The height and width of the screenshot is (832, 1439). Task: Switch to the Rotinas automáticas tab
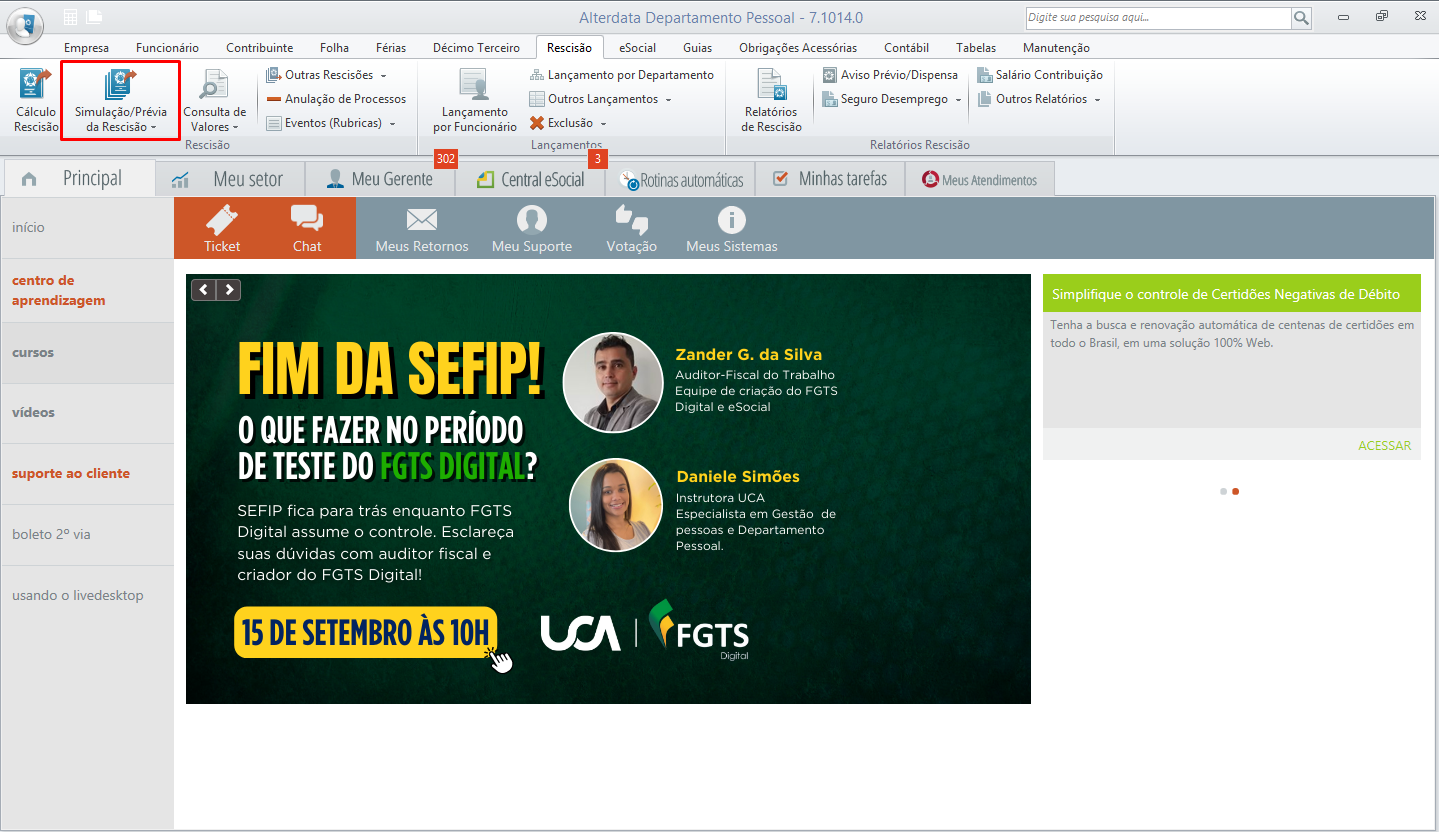(x=680, y=180)
